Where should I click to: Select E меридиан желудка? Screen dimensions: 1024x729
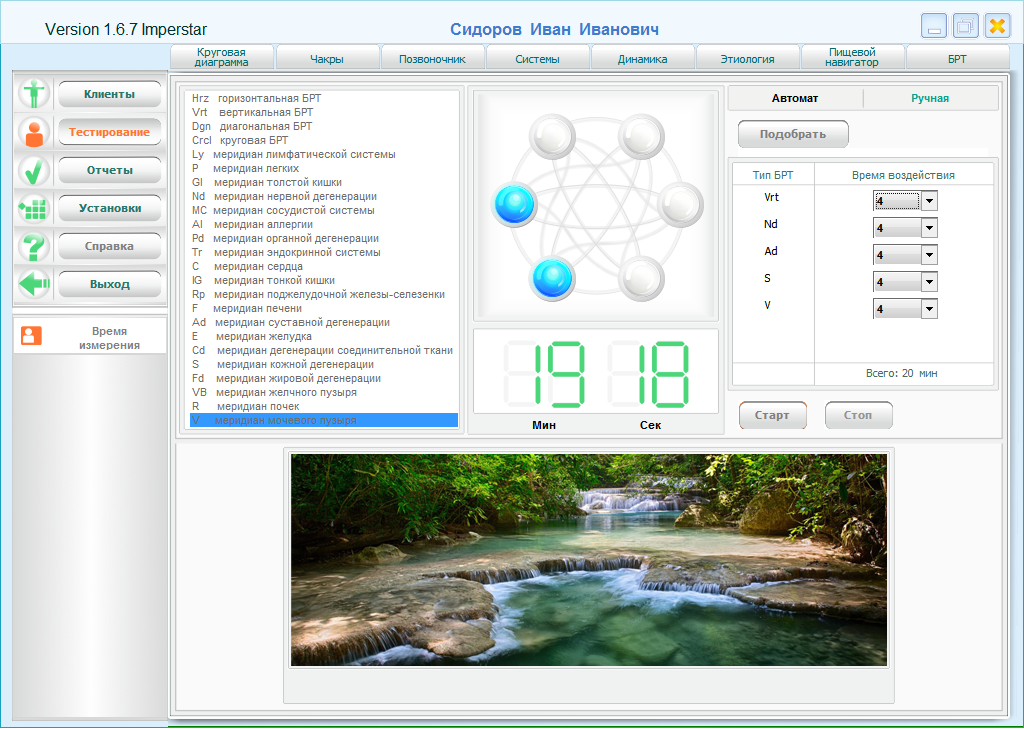pyautogui.click(x=324, y=336)
